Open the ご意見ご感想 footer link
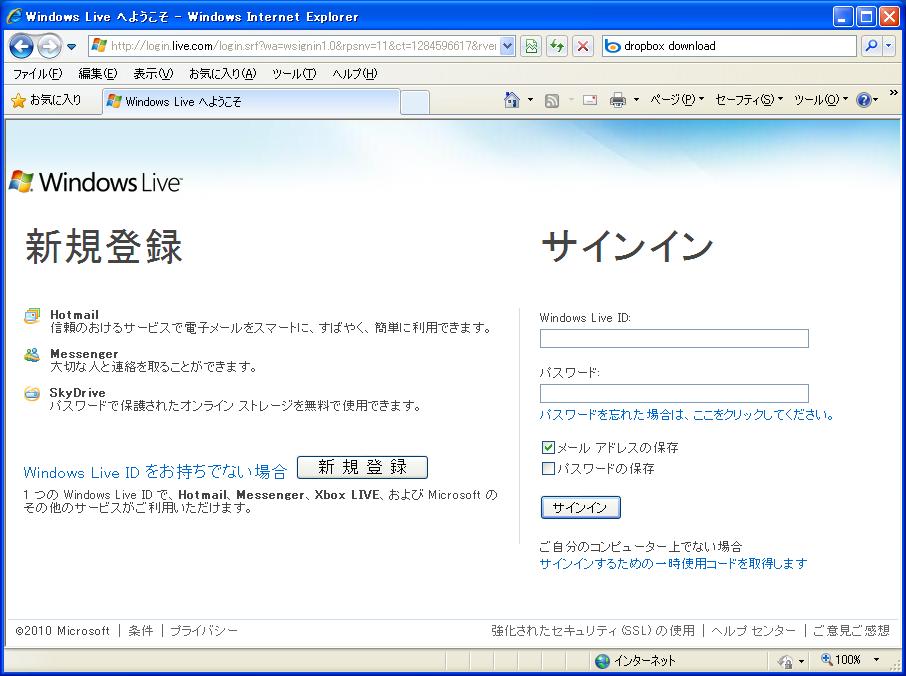Screen dimensions: 906x676 [x=851, y=630]
